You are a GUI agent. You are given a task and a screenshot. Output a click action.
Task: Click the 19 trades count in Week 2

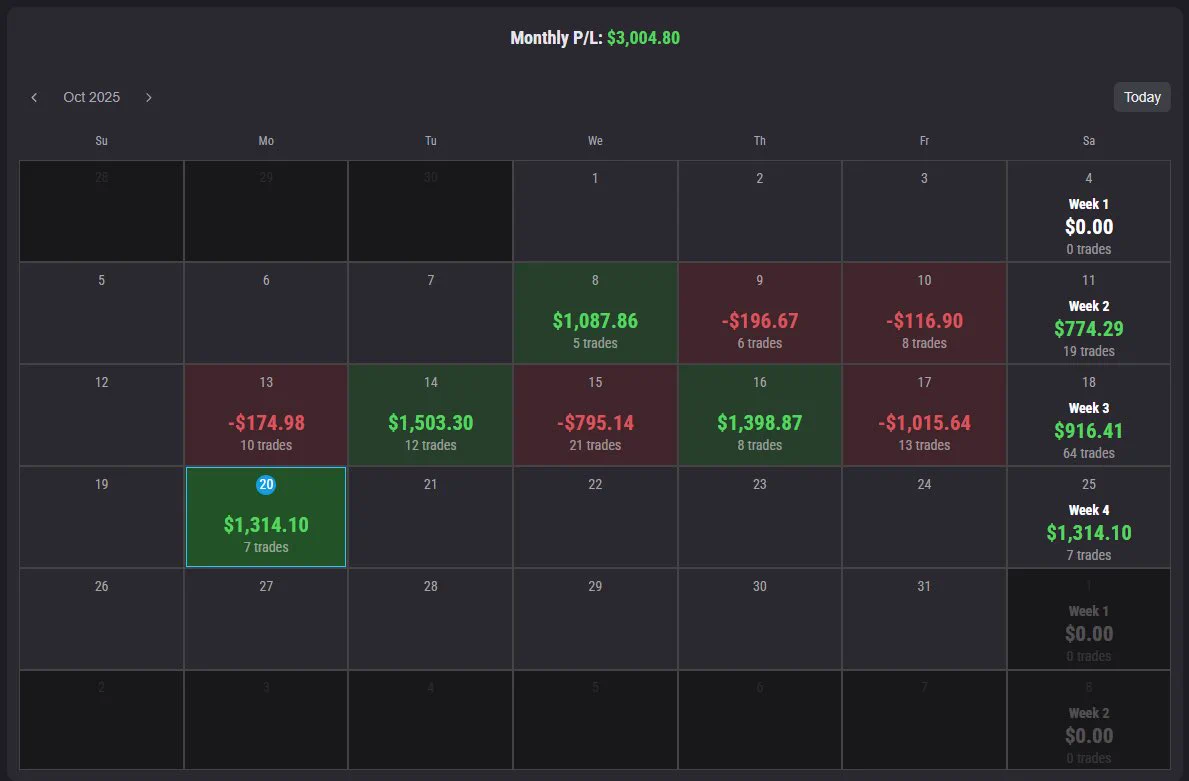1089,351
